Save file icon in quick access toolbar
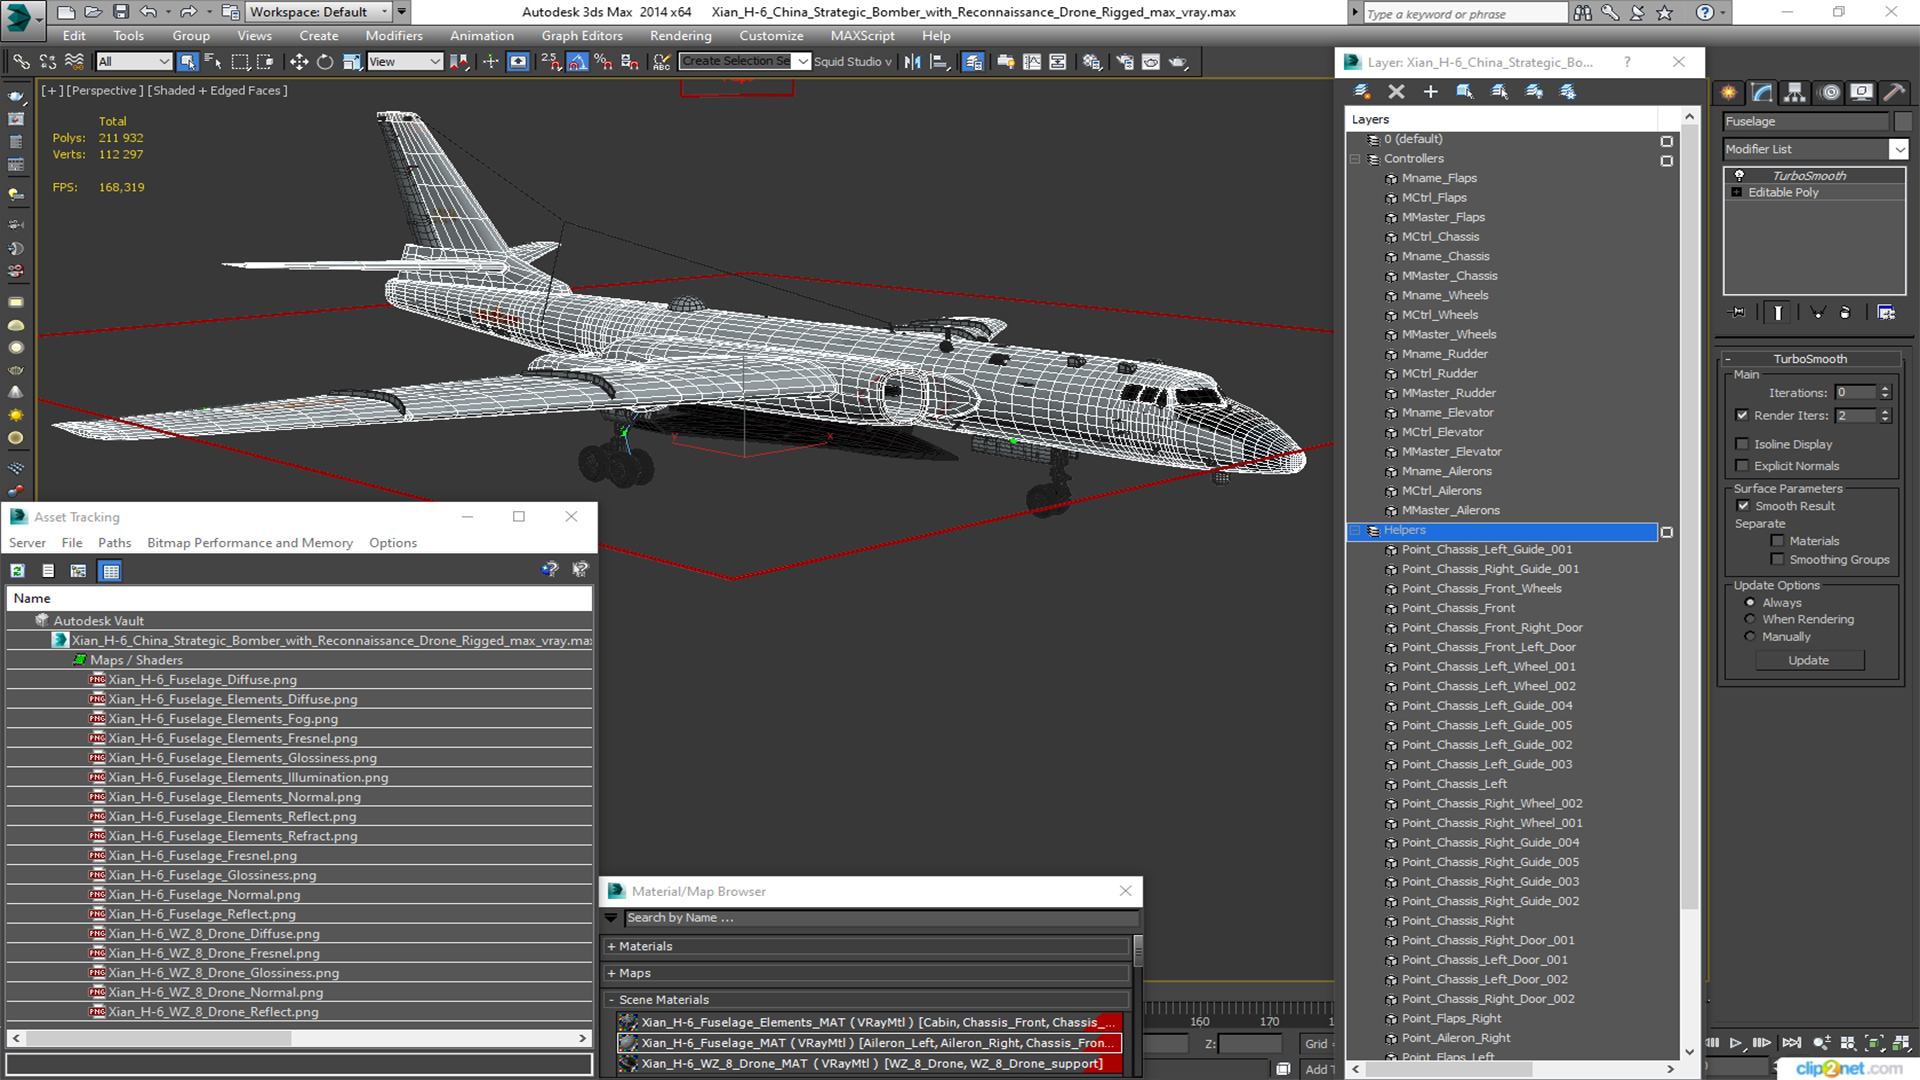1920x1080 pixels. click(120, 12)
